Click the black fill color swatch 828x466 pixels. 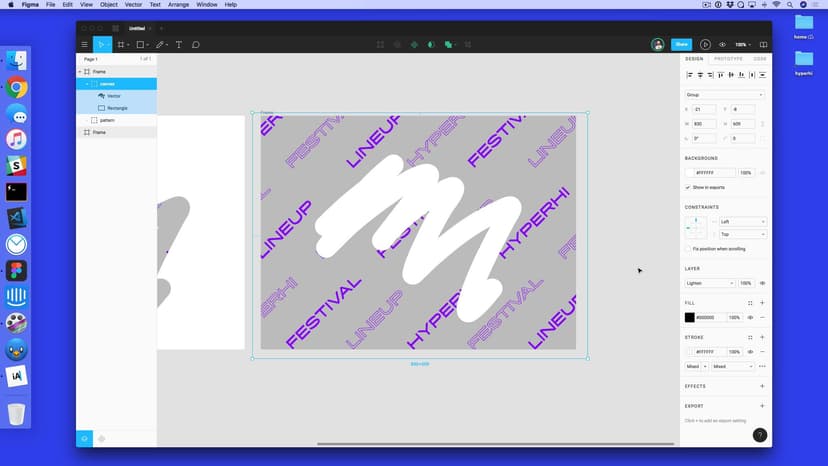pos(690,317)
